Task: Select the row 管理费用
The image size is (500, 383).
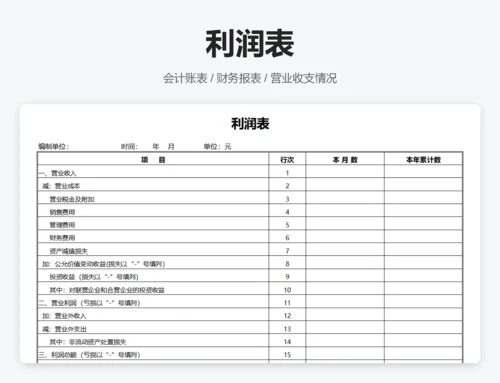Action: [x=250, y=224]
